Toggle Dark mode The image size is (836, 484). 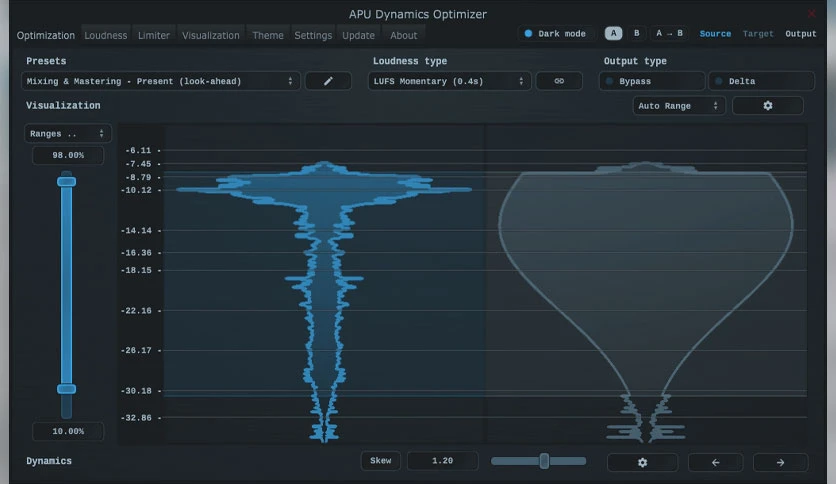tap(555, 34)
